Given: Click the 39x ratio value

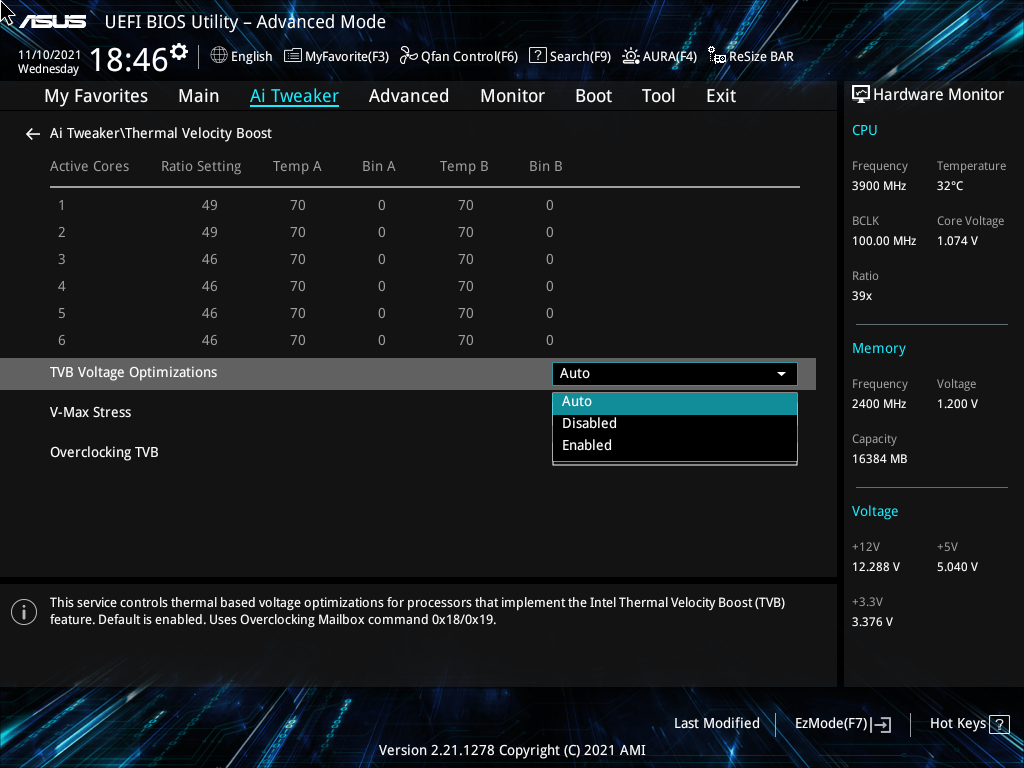Looking at the screenshot, I should [x=861, y=296].
